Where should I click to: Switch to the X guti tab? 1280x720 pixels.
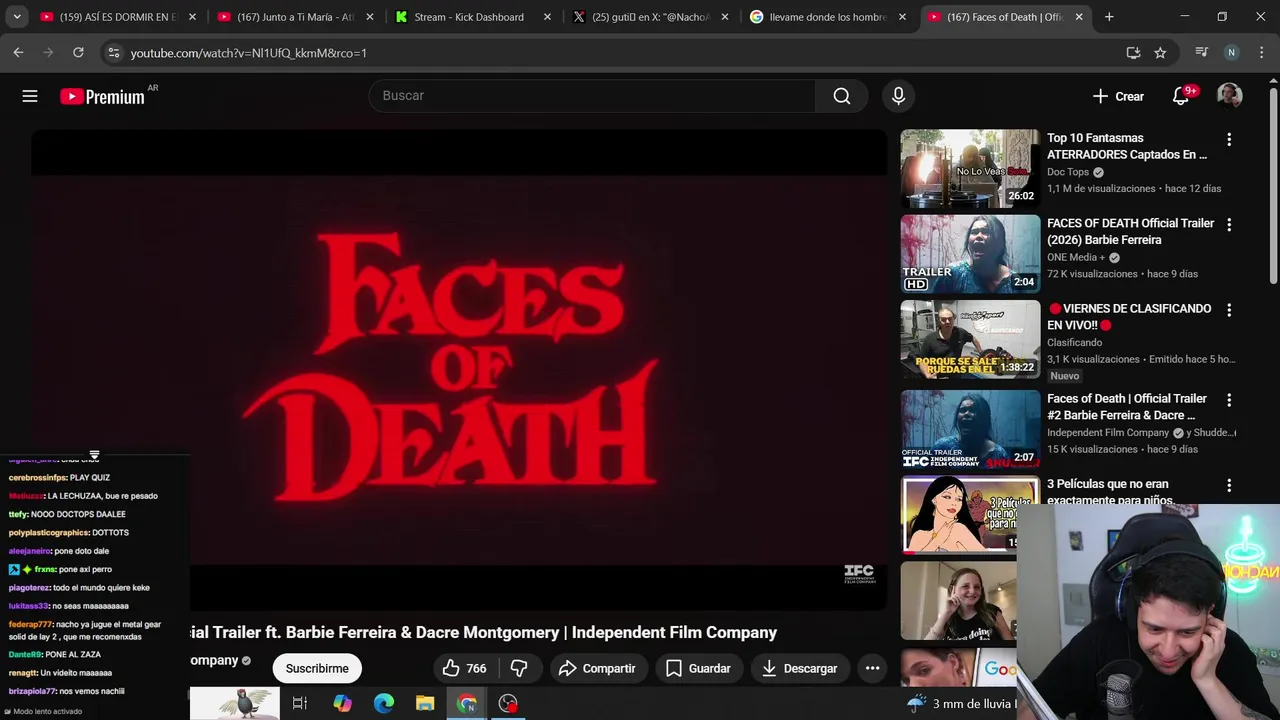pyautogui.click(x=650, y=17)
